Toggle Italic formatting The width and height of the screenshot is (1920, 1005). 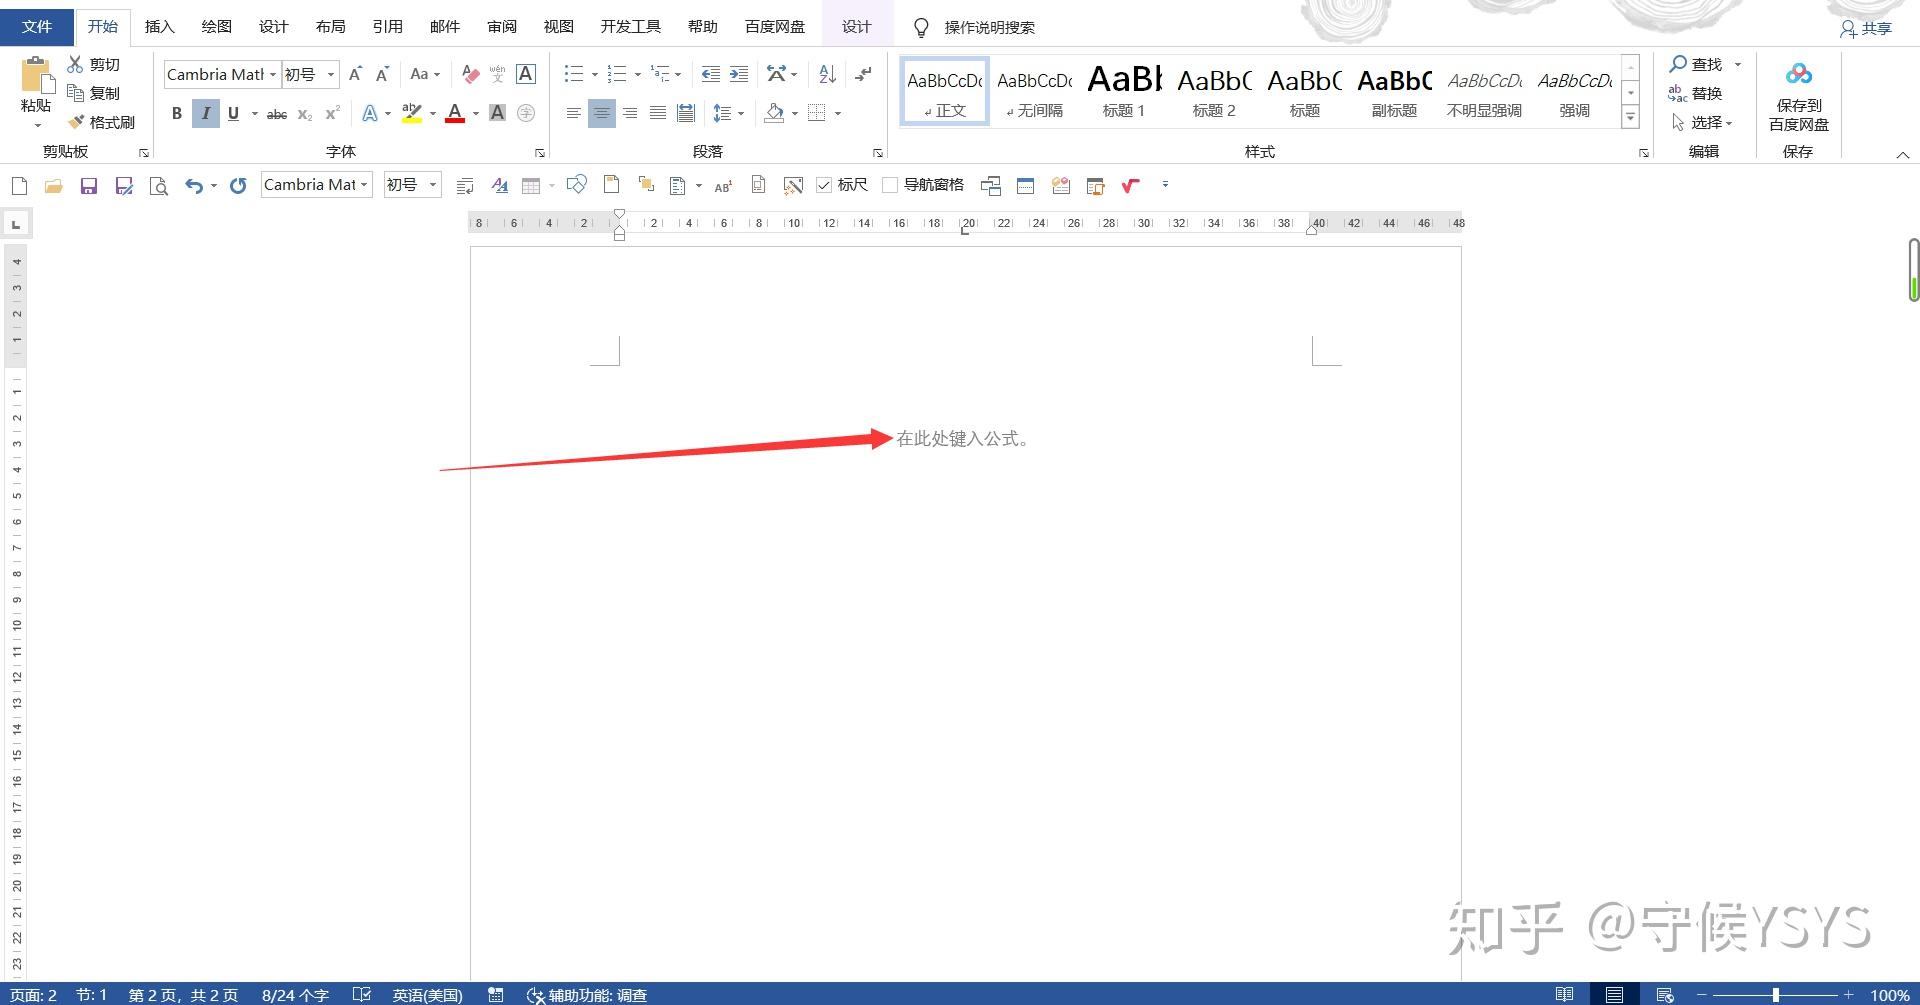tap(206, 113)
